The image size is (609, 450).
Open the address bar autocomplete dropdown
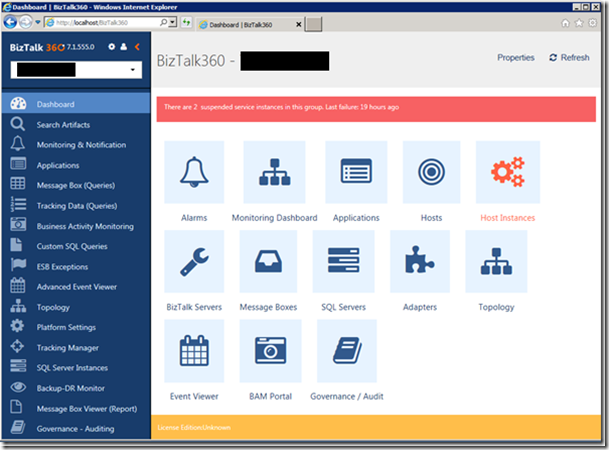173,23
